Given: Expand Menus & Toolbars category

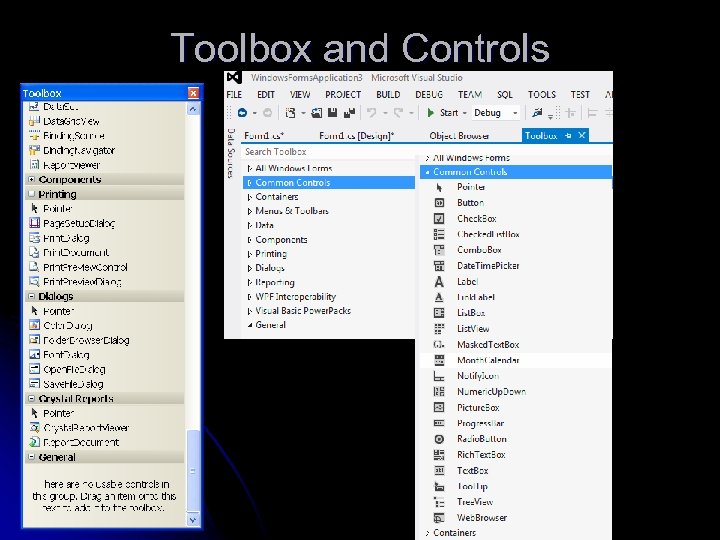Looking at the screenshot, I should pos(249,211).
